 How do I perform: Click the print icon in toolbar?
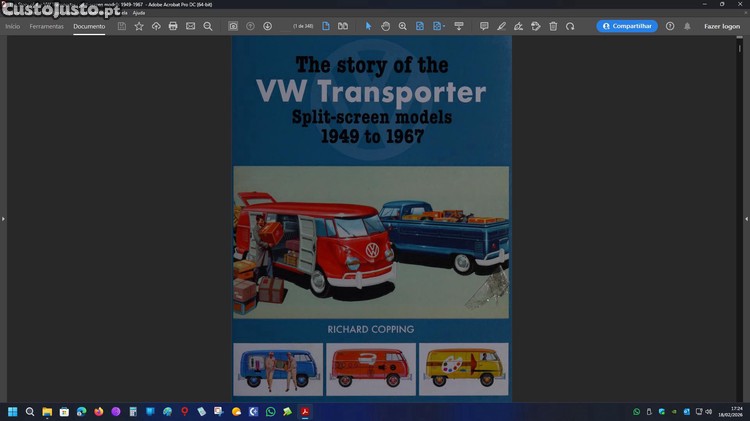pyautogui.click(x=173, y=26)
